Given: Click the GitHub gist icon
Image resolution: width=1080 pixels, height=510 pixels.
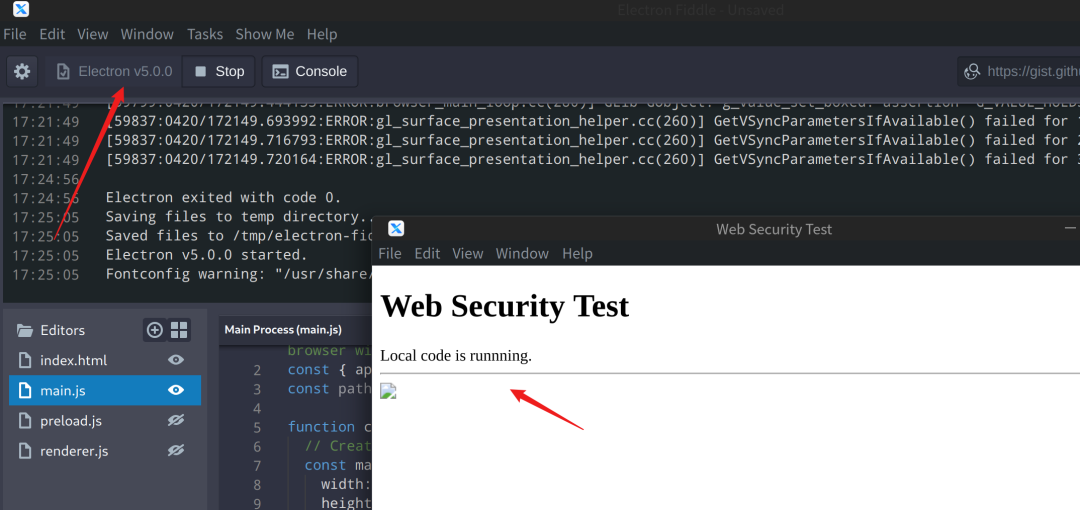Looking at the screenshot, I should (x=971, y=72).
